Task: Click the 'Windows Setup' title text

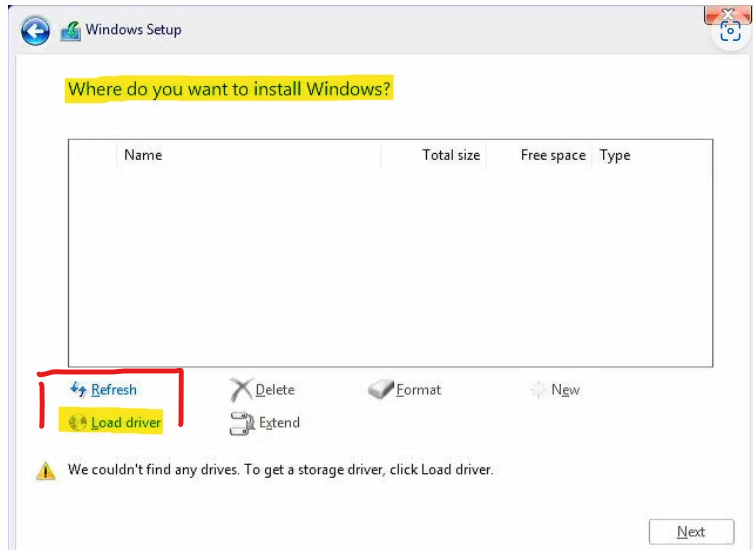Action: coord(134,30)
